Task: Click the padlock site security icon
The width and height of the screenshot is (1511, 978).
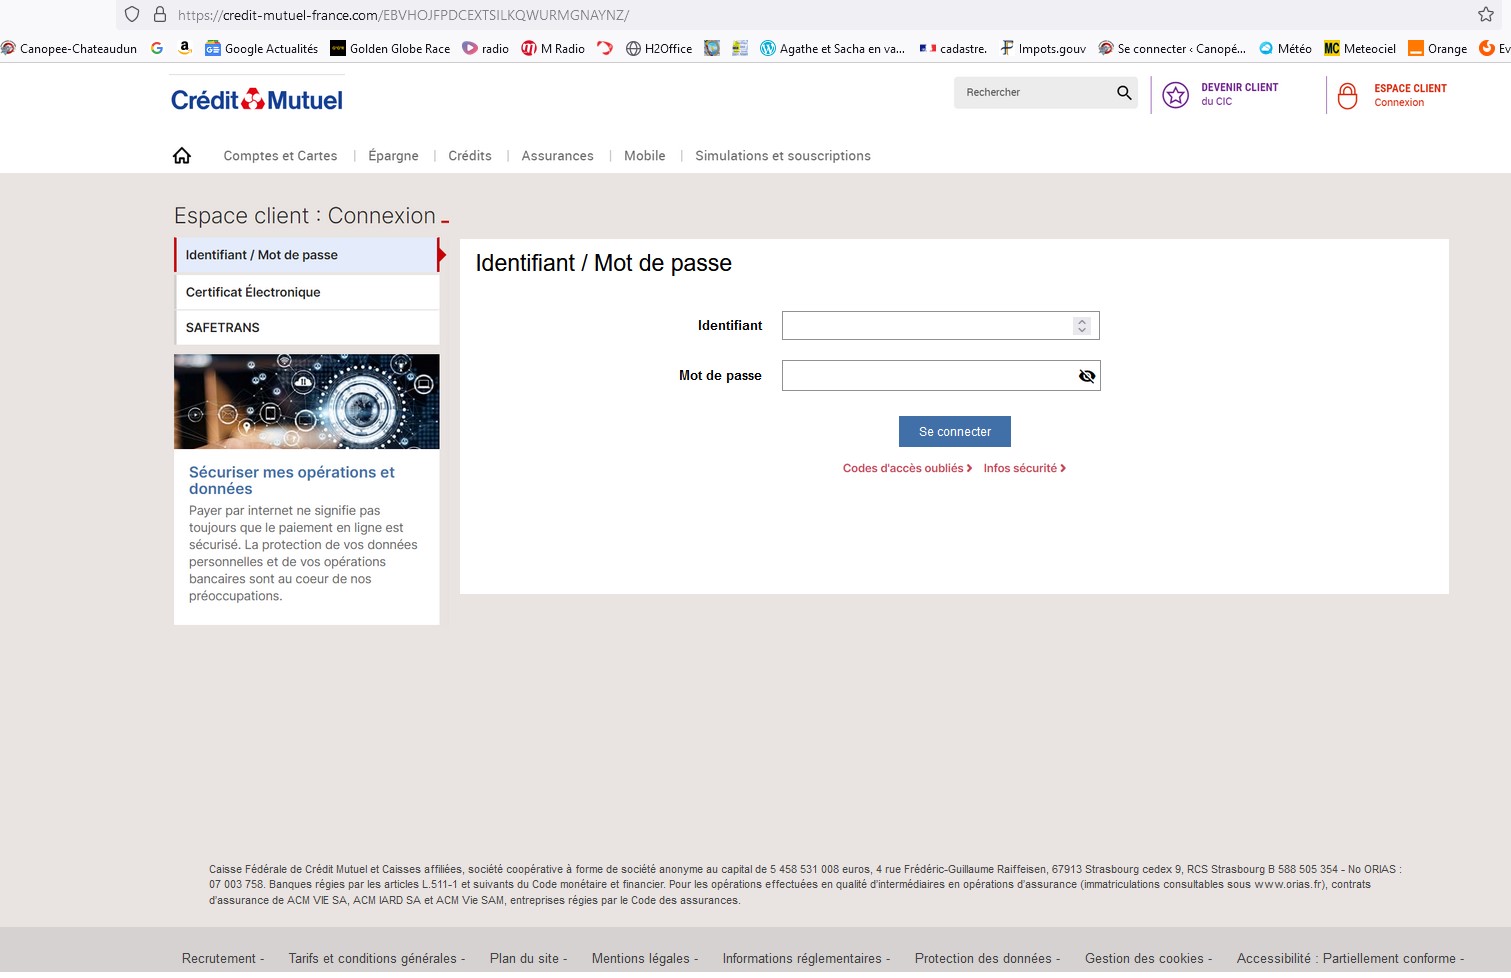Action: [x=159, y=15]
